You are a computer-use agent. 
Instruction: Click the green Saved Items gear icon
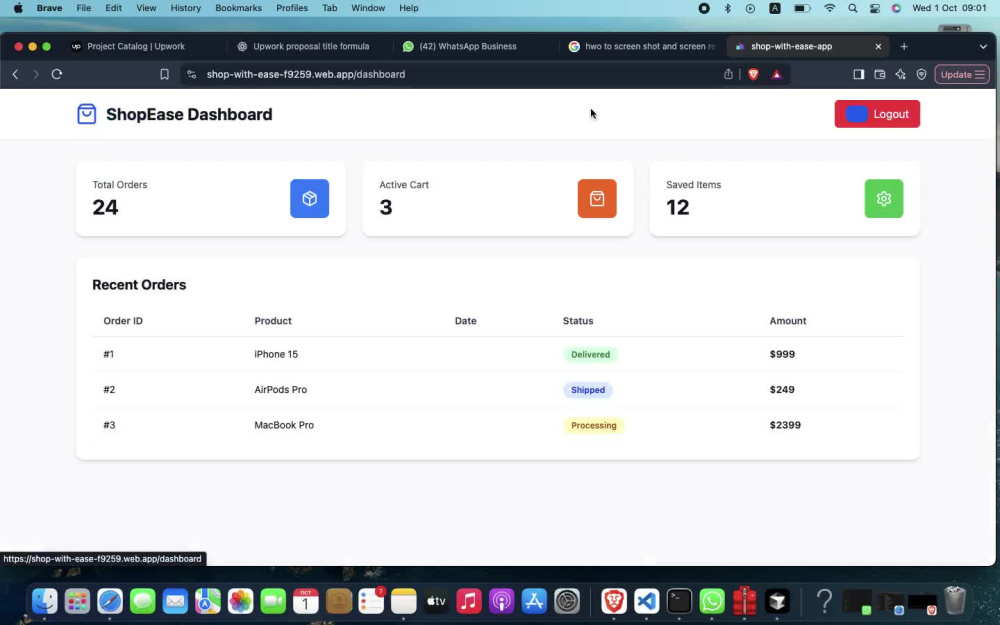883,198
